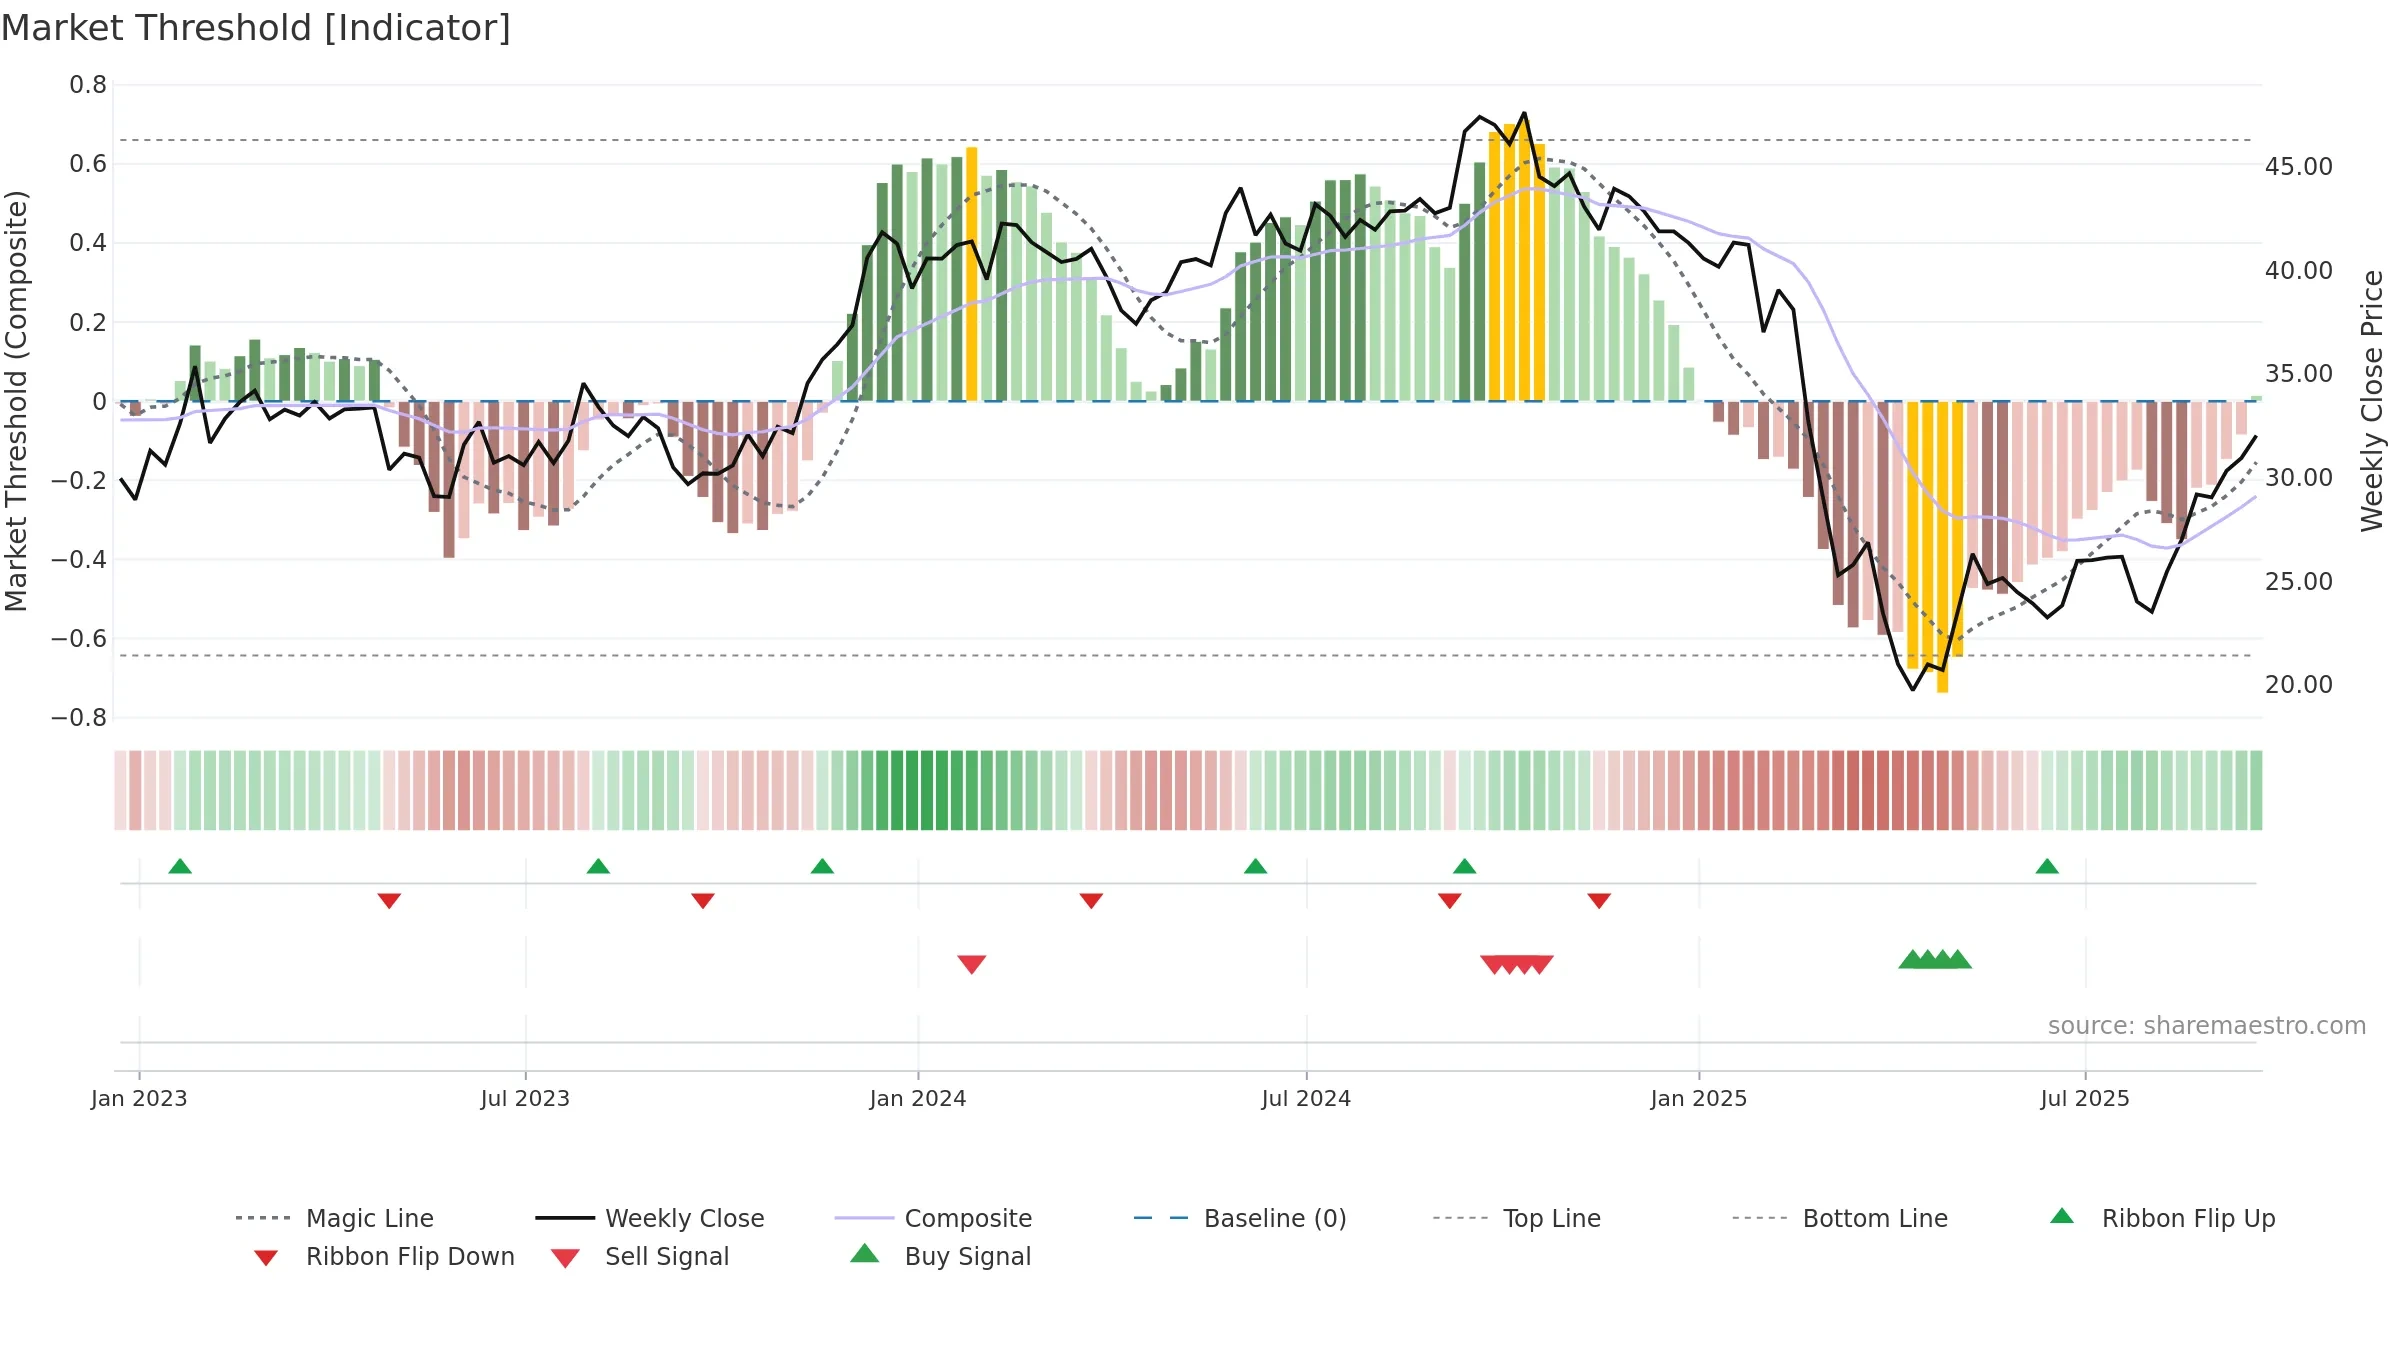Click the Jul 2024 x-axis label
Screen dimensions: 2400x1350
[x=1306, y=1099]
